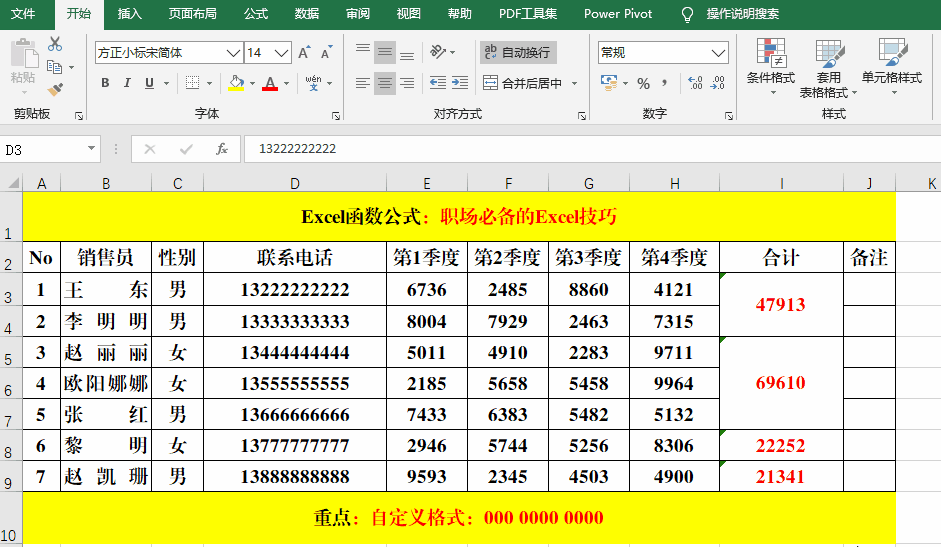Switch to the 插入 tab

(130, 13)
